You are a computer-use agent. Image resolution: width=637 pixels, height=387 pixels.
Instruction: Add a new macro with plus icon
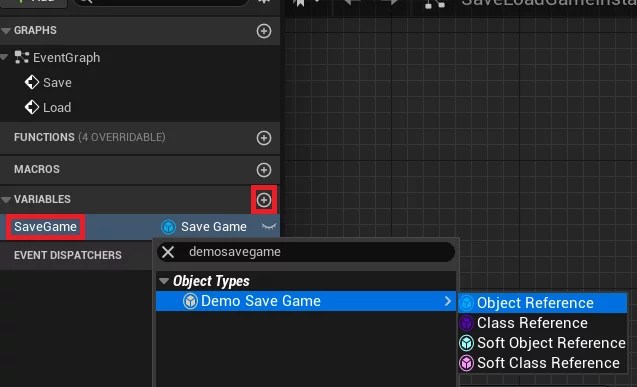coord(264,170)
